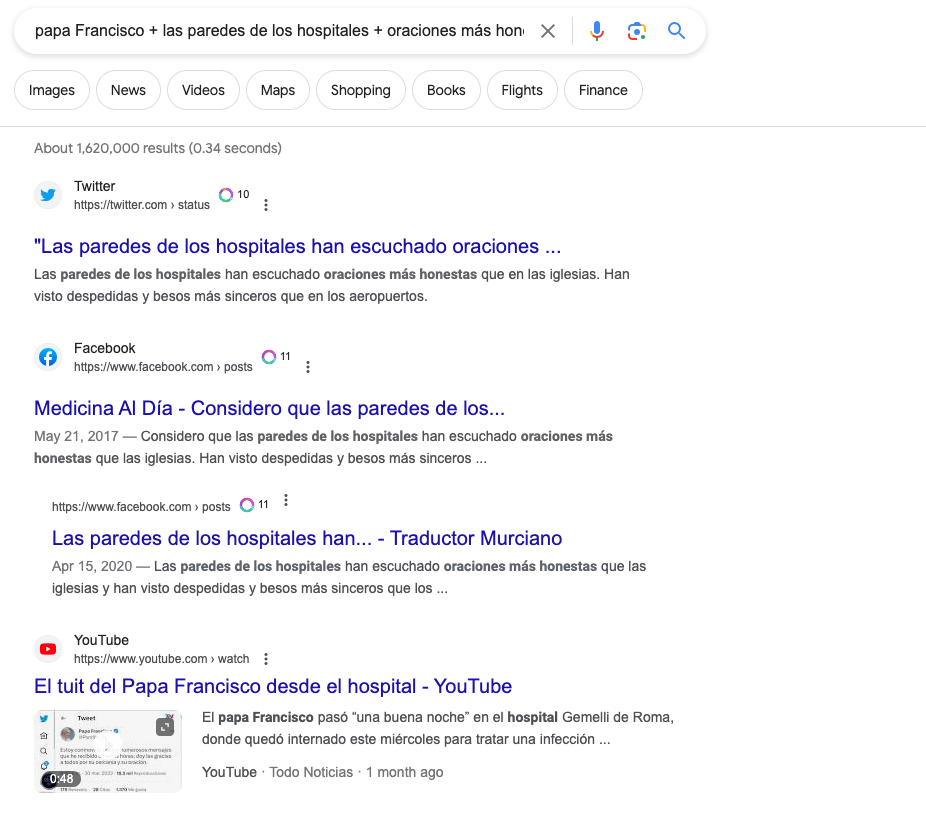
Task: Open the Maps filter chip
Action: [x=278, y=90]
